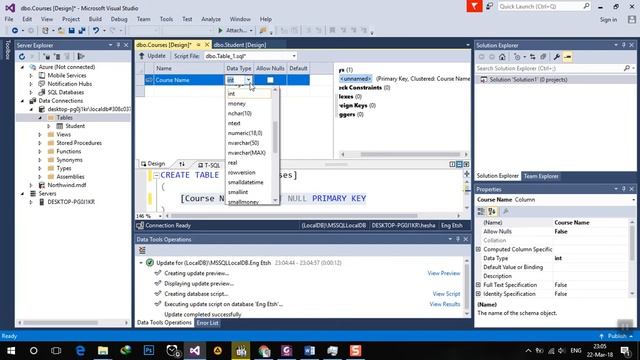
Task: Click the feedback filter icon in title bar
Action: click(x=474, y=6)
